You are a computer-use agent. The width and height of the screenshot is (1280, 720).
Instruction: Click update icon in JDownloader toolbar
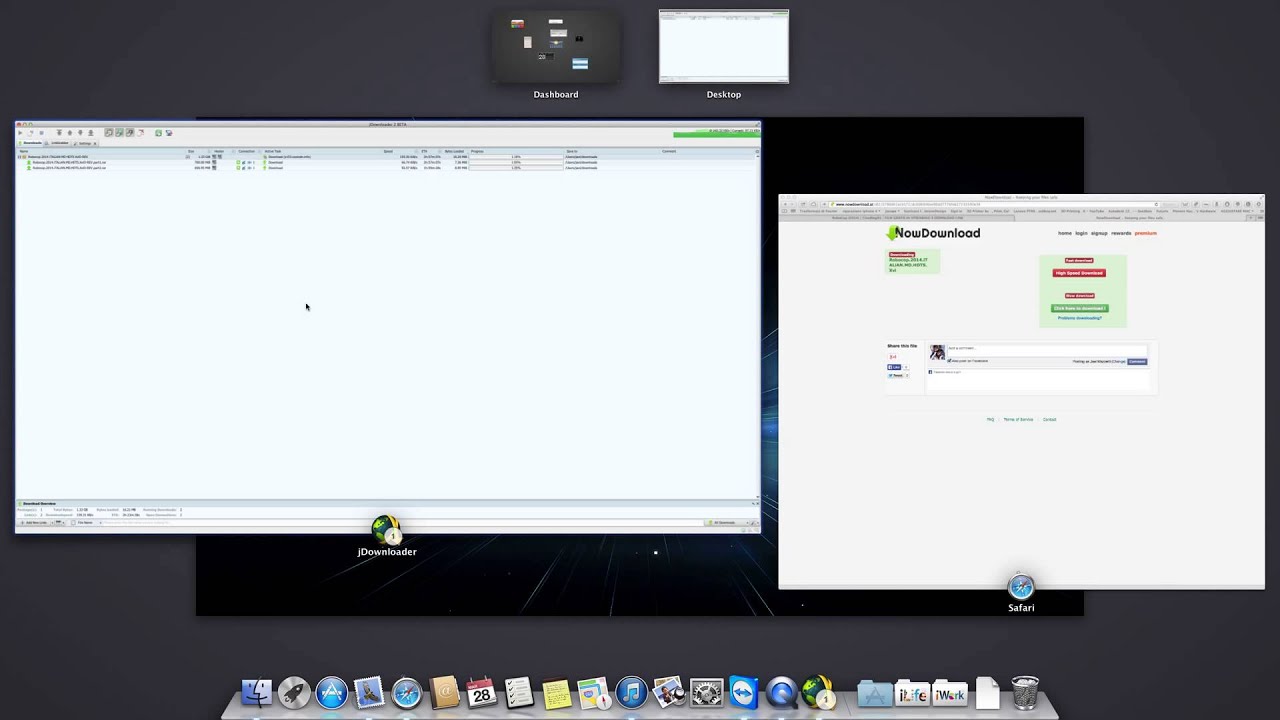point(169,133)
